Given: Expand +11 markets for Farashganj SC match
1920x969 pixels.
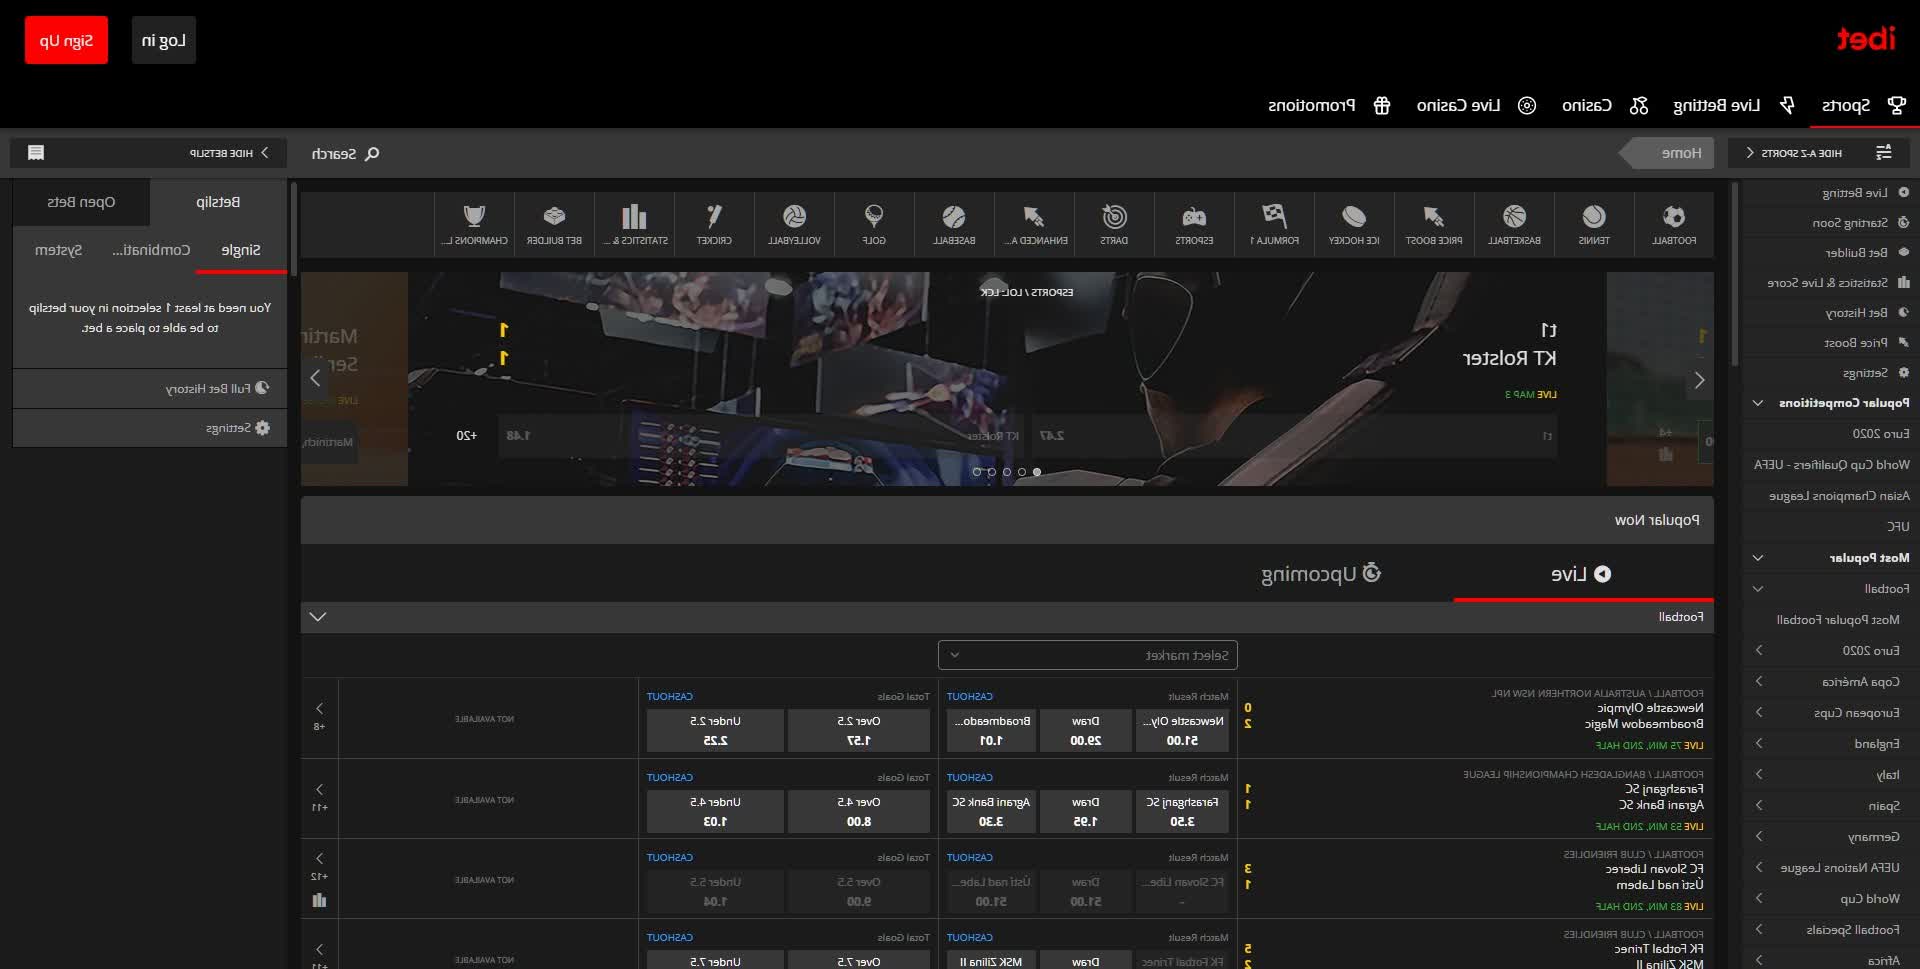Looking at the screenshot, I should [319, 798].
